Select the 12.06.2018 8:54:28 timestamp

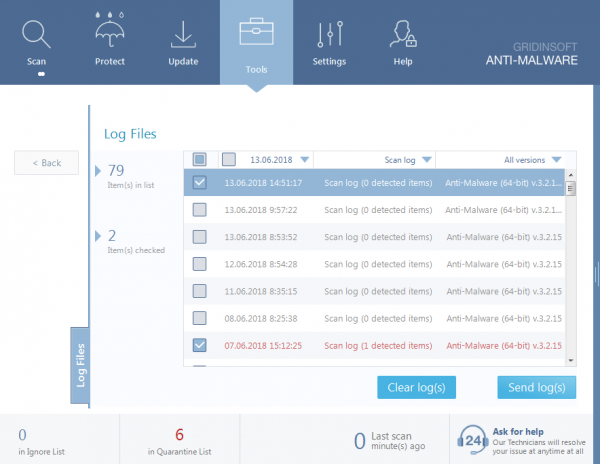click(x=261, y=264)
